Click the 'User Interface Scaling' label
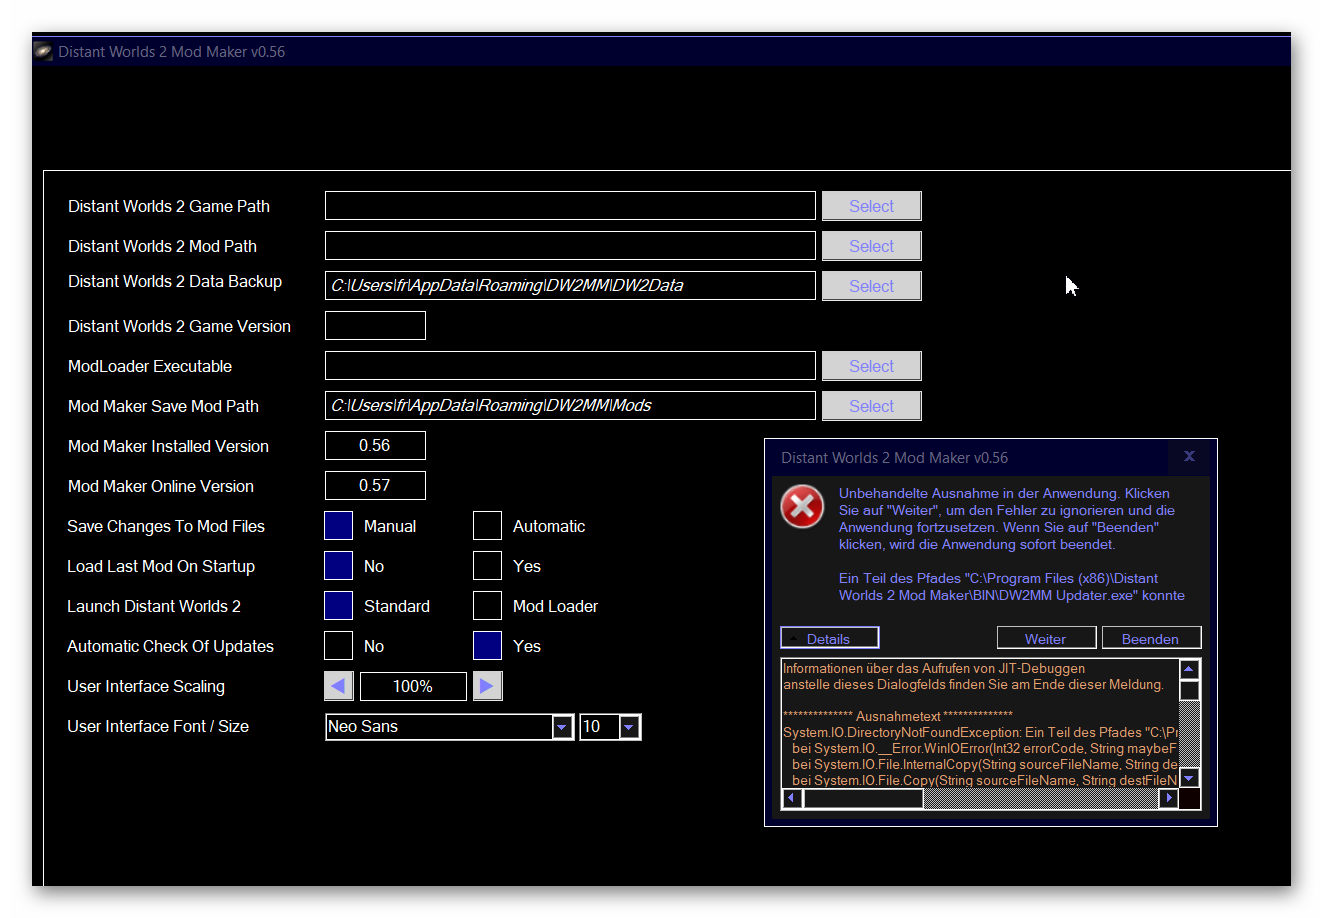This screenshot has height=918, width=1323. click(x=146, y=686)
